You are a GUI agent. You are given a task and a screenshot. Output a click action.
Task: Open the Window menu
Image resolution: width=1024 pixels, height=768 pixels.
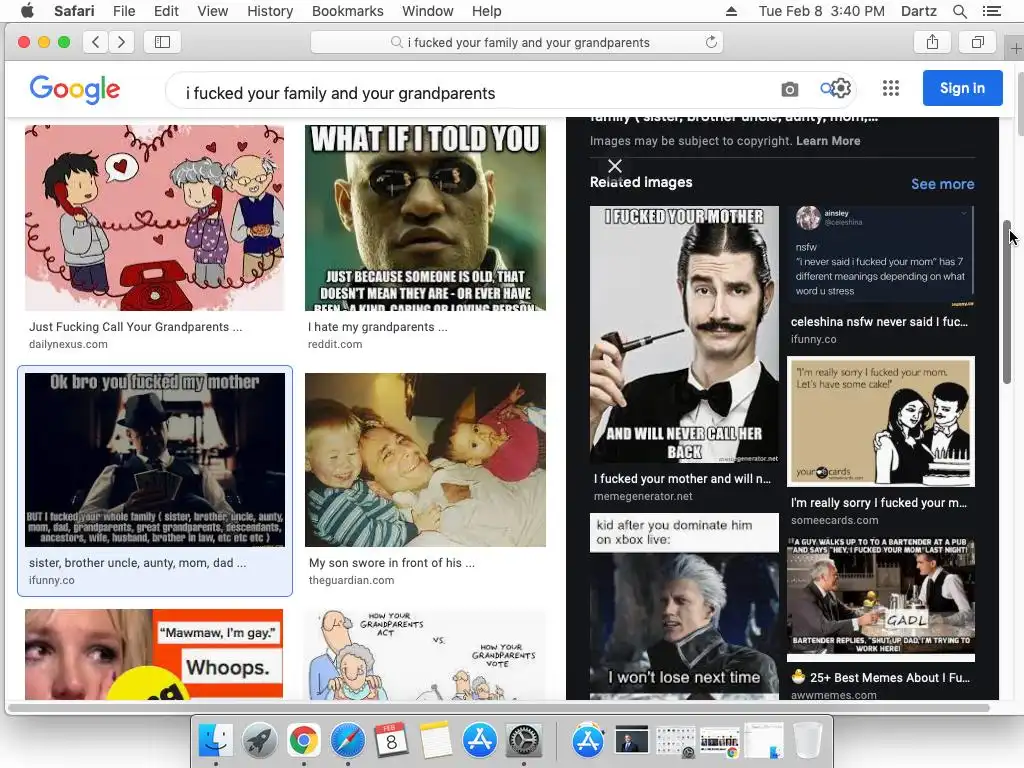point(428,11)
